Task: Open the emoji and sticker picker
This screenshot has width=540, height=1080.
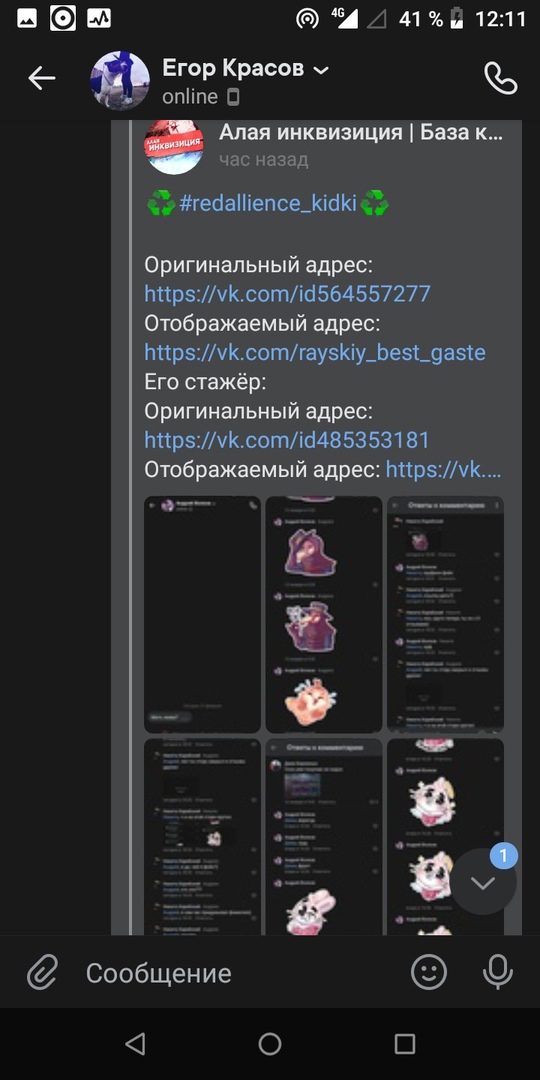Action: tap(428, 973)
